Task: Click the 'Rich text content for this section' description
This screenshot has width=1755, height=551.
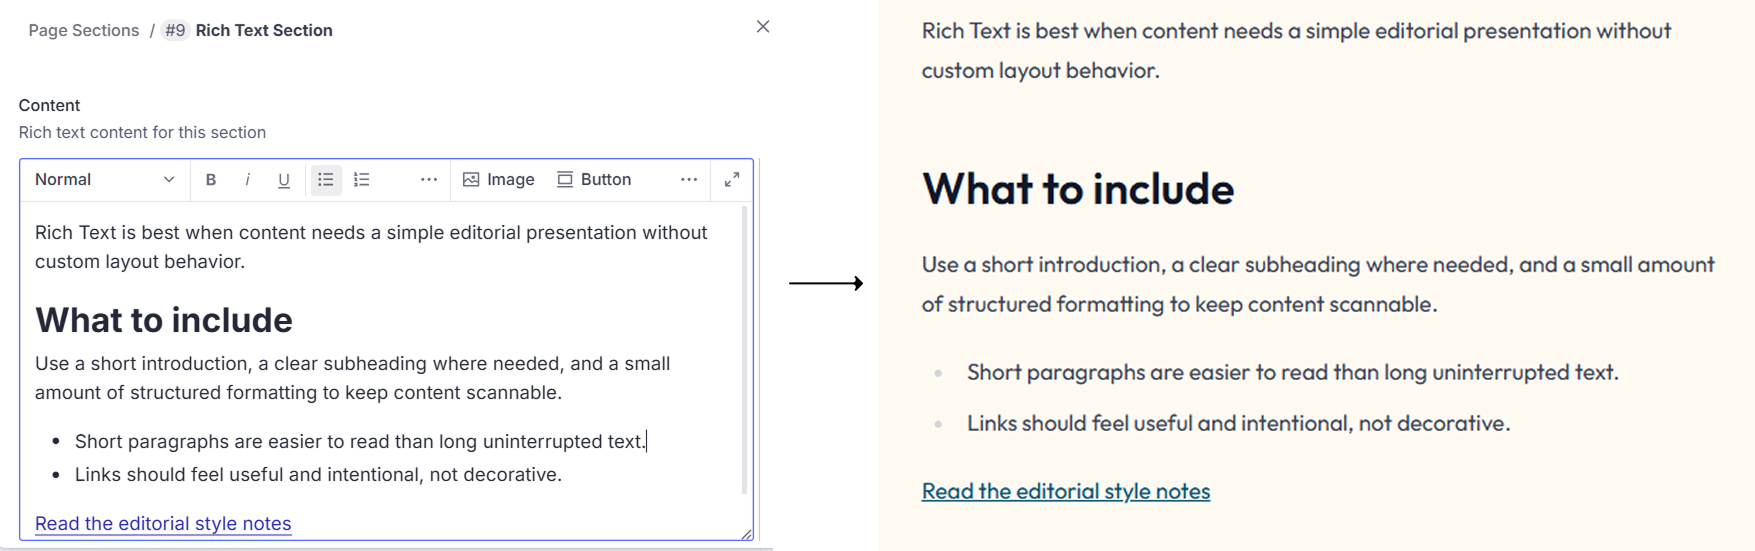Action: [x=142, y=133]
